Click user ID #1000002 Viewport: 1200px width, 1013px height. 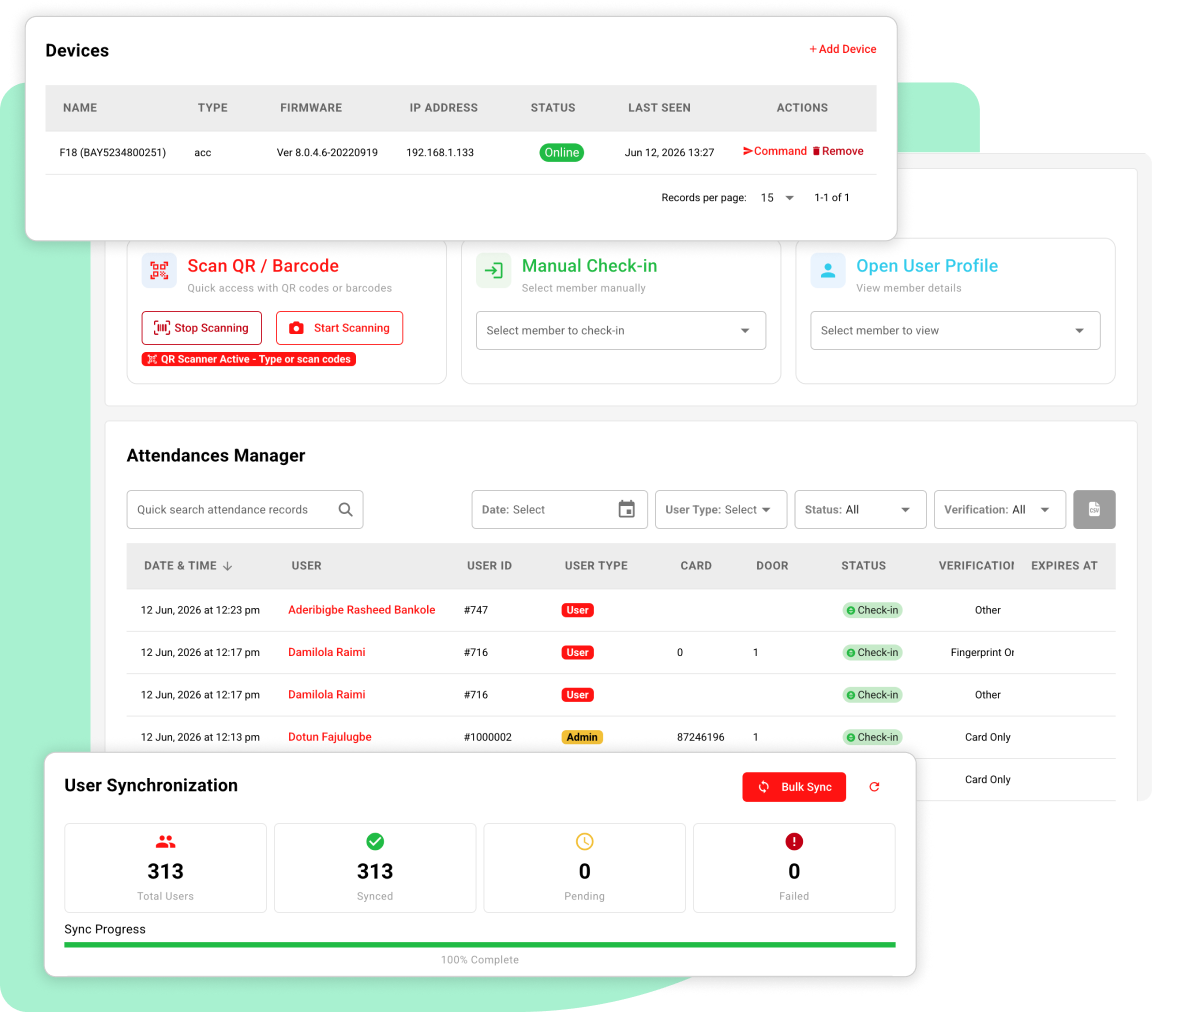coord(488,737)
